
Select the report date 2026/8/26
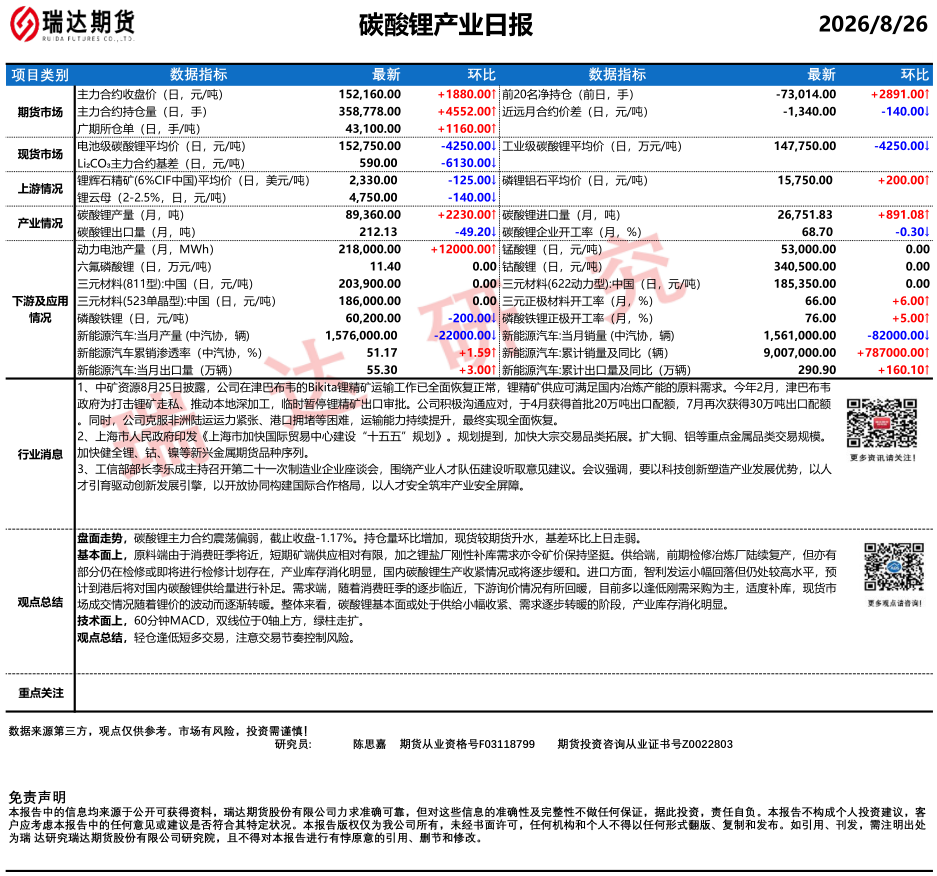[873, 24]
